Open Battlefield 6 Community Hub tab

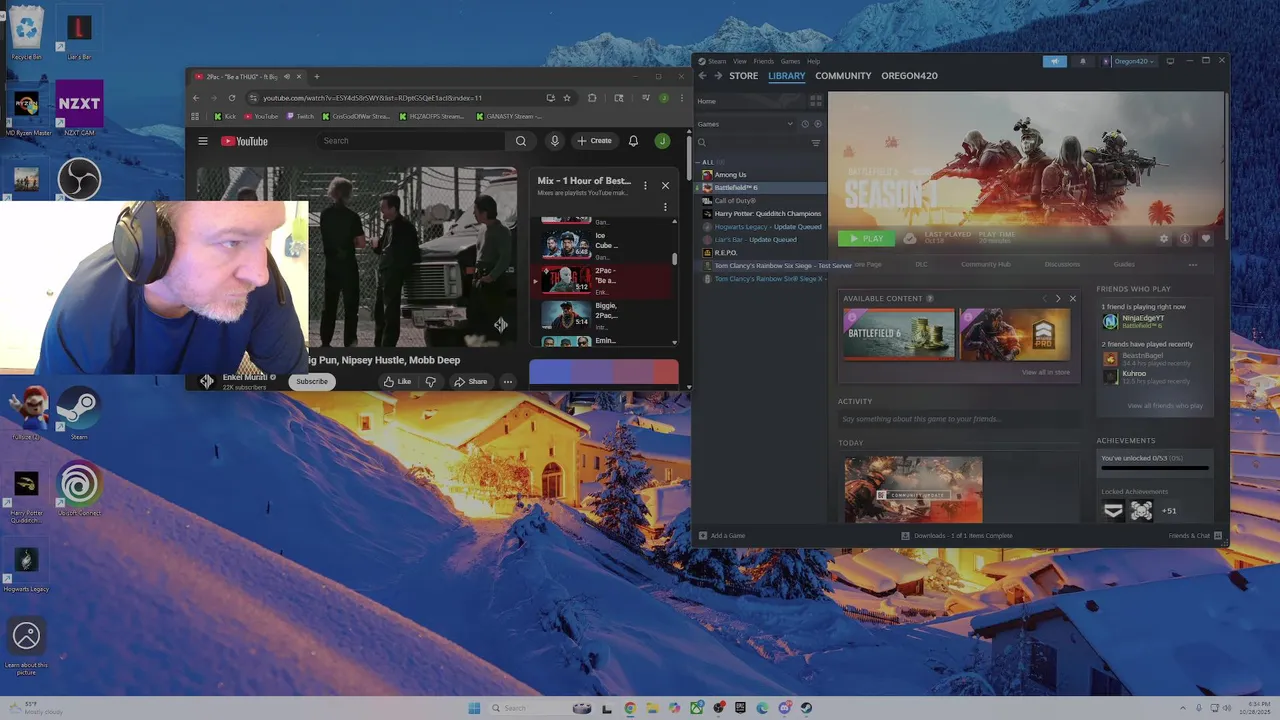986,264
